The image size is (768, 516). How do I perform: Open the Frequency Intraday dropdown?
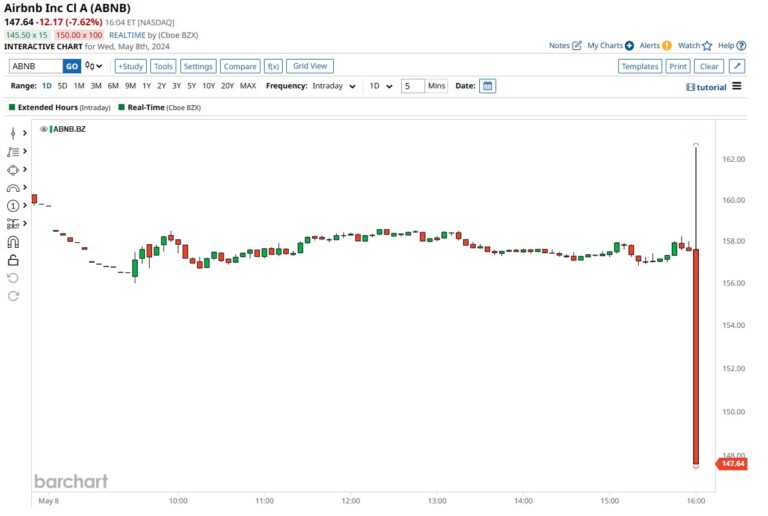[x=334, y=86]
